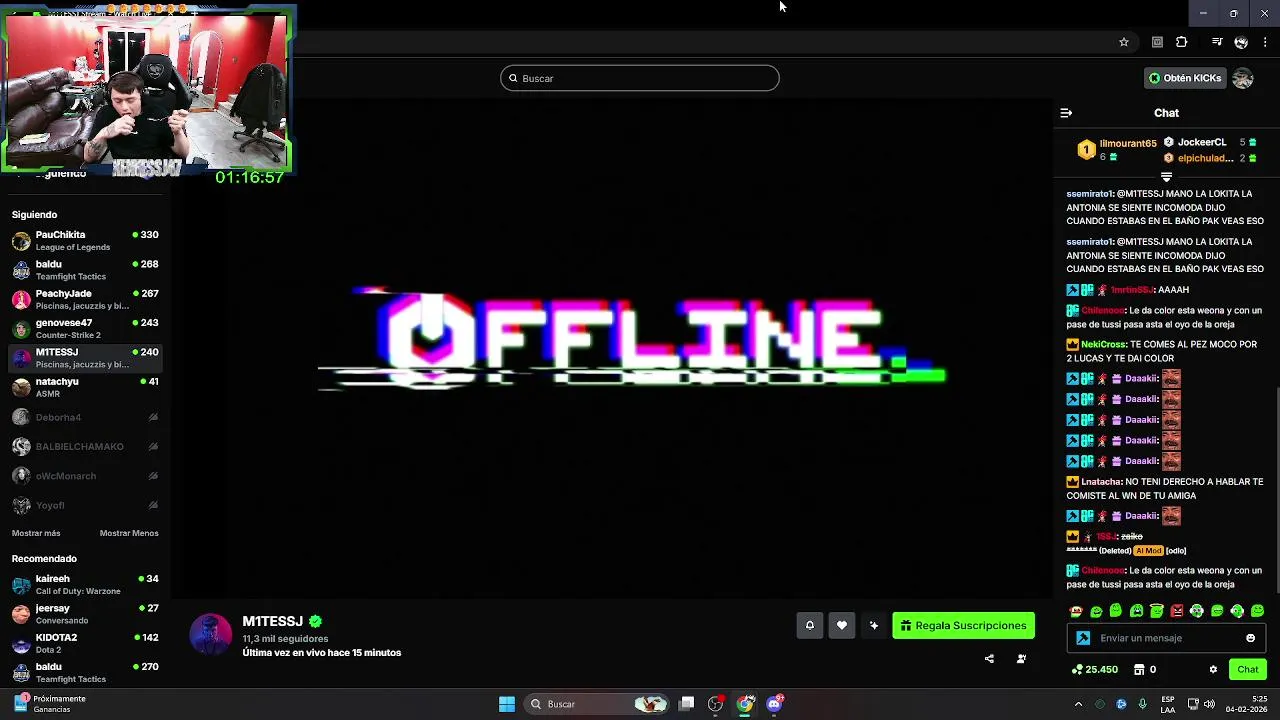
Task: Click Mostrar Menos in Siguiendo list
Action: pos(129,533)
